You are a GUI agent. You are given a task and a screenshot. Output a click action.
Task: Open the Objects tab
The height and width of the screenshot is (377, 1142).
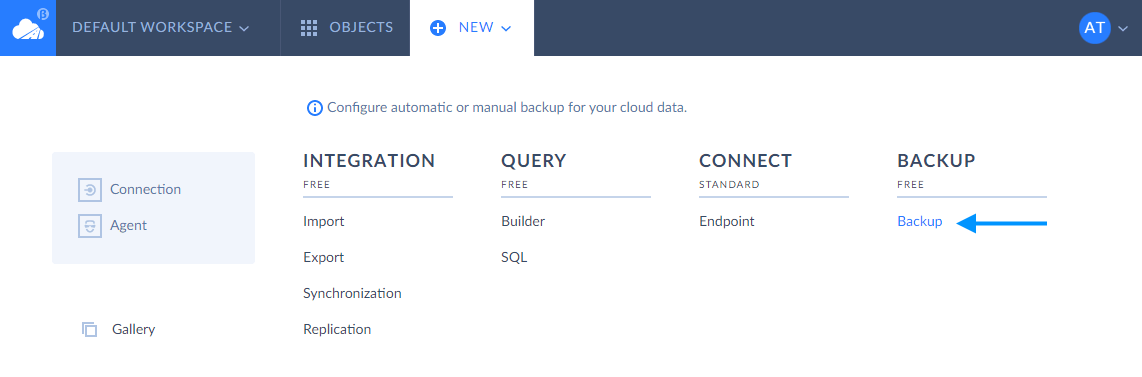coord(346,28)
